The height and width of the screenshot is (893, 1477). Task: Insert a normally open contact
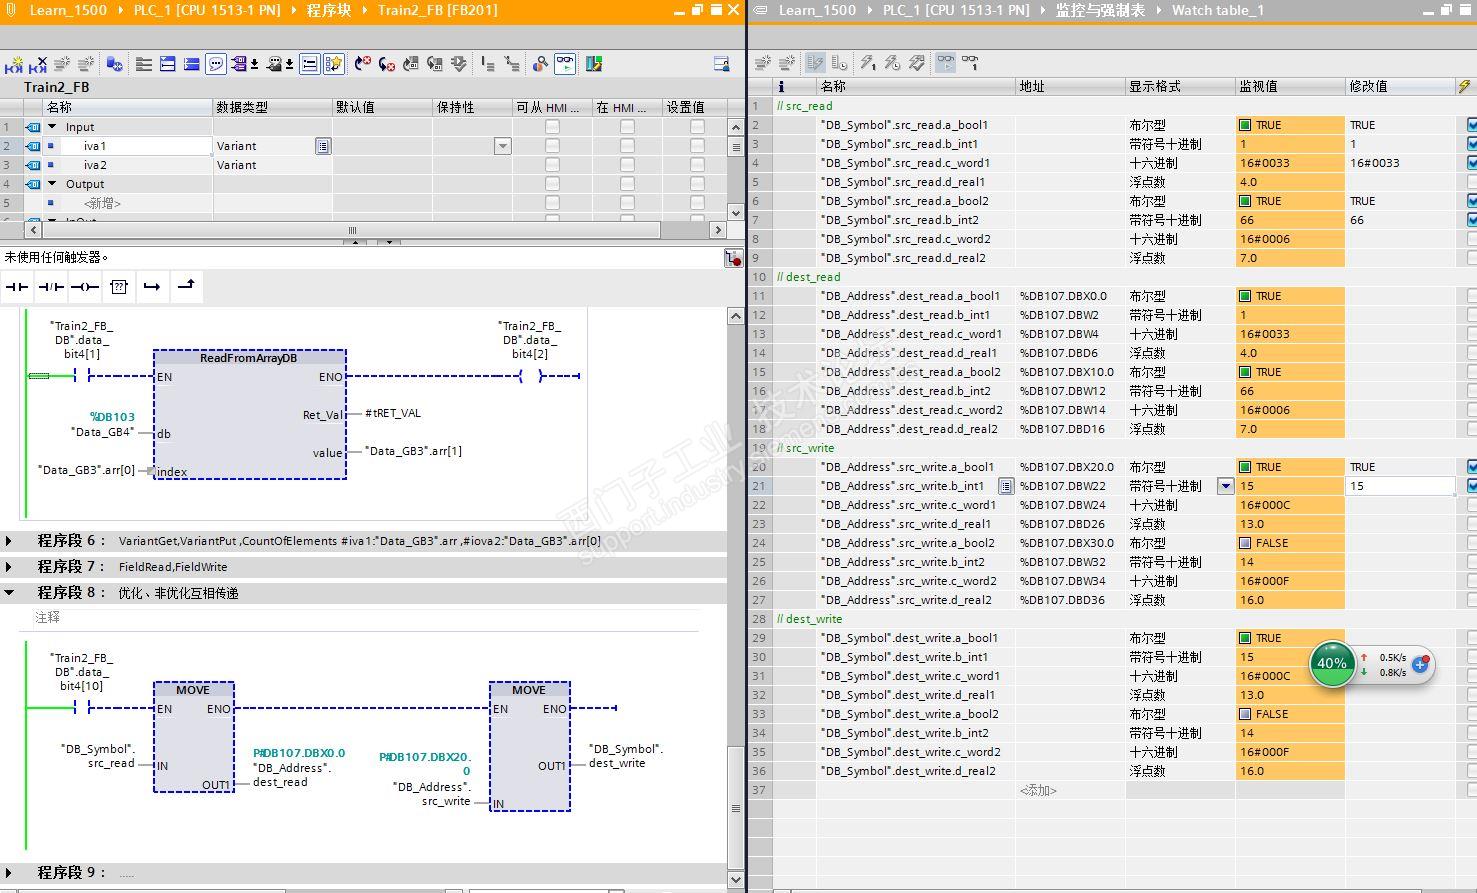coord(17,287)
